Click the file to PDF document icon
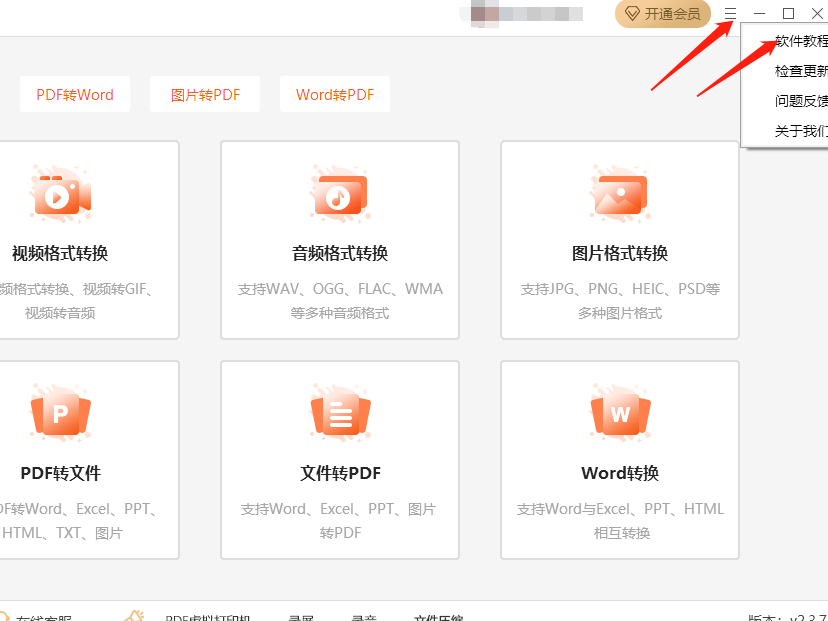This screenshot has height=621, width=828. point(340,413)
